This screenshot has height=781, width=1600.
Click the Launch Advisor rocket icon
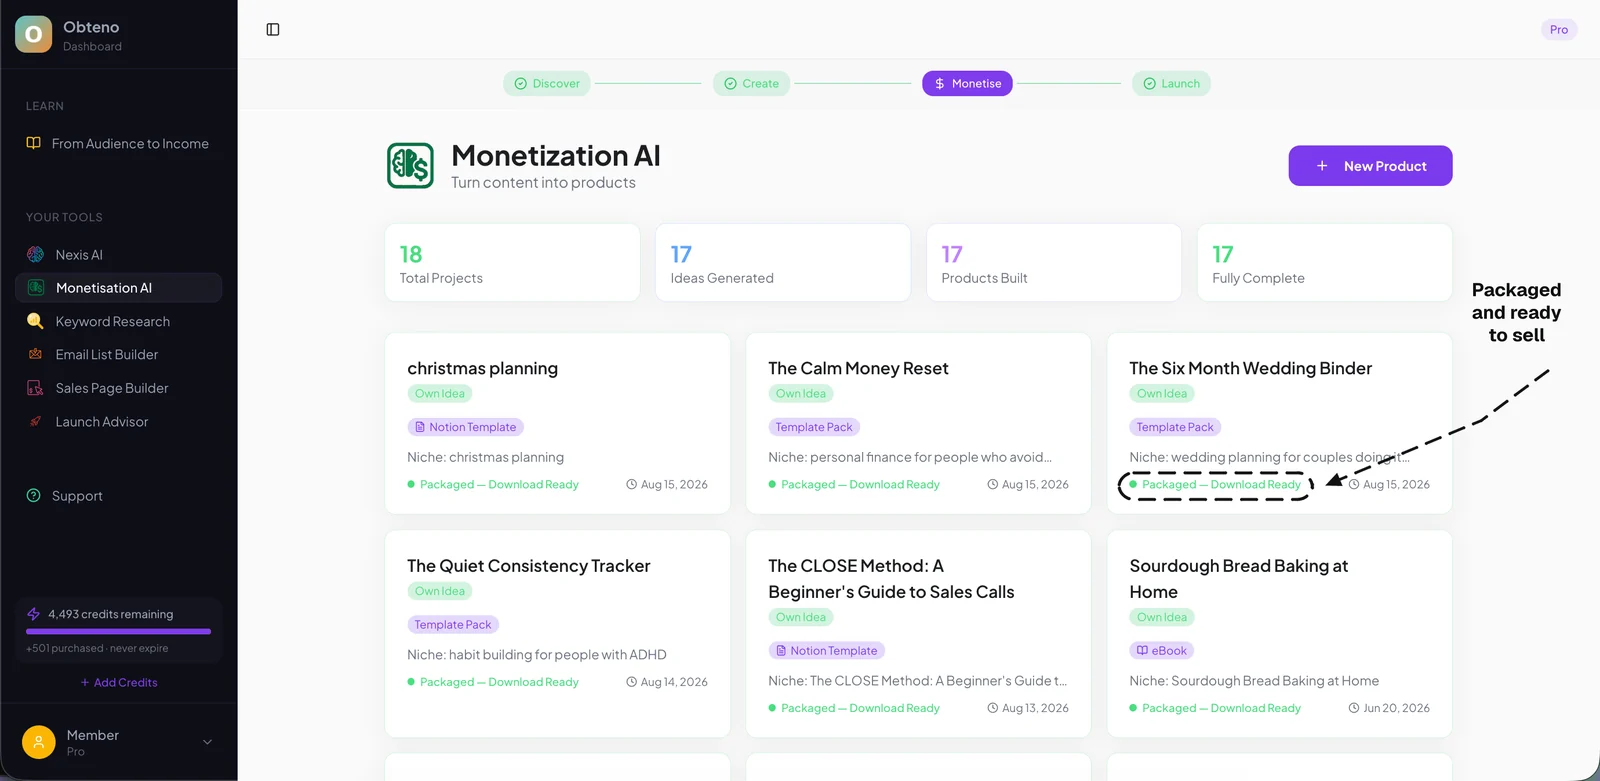click(x=36, y=422)
